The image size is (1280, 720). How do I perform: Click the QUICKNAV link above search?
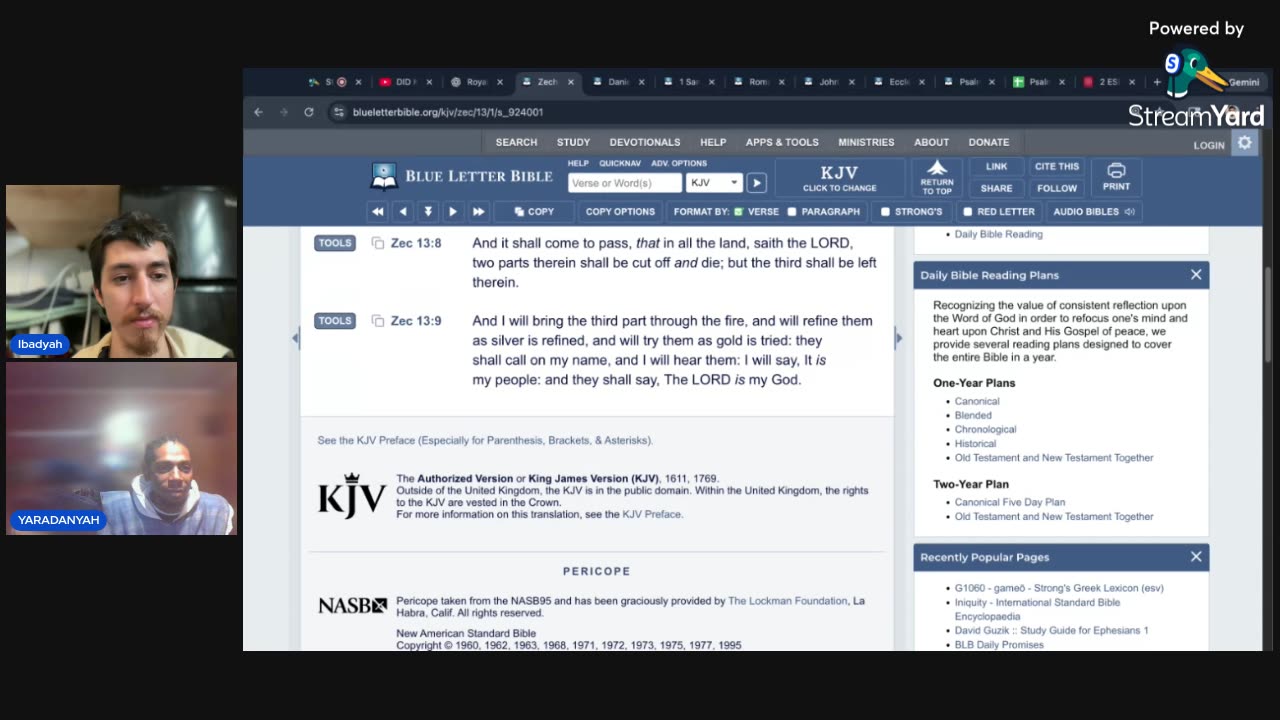[620, 163]
